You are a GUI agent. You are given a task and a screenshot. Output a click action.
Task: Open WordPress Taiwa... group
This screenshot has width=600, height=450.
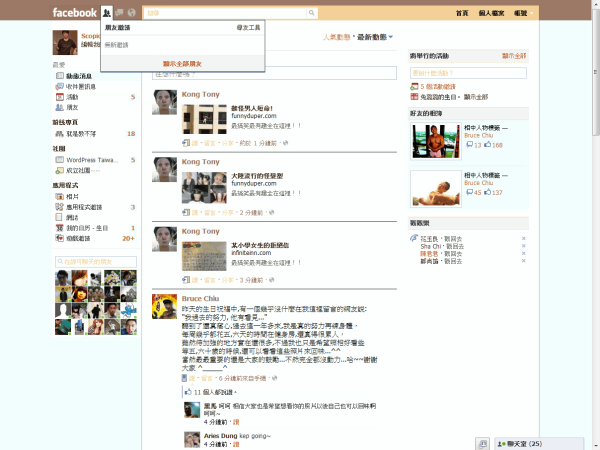[92, 160]
